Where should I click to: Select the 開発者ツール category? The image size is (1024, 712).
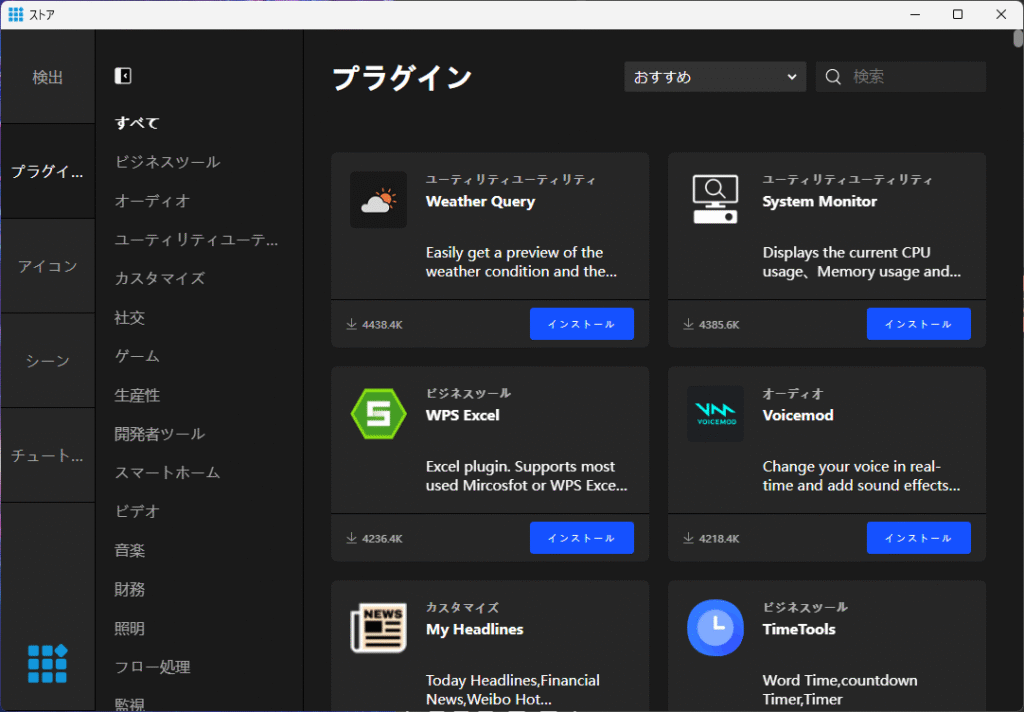coord(160,434)
